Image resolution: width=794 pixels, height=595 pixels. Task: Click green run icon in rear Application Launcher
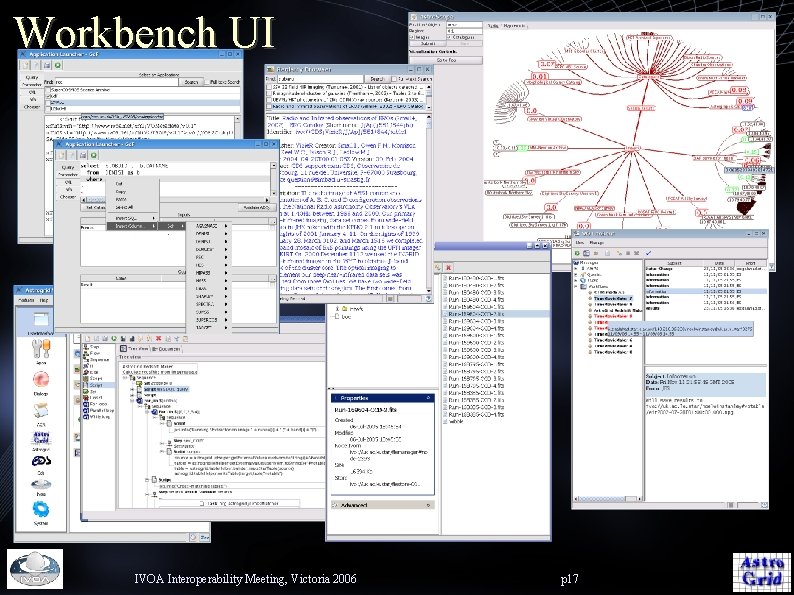click(58, 65)
